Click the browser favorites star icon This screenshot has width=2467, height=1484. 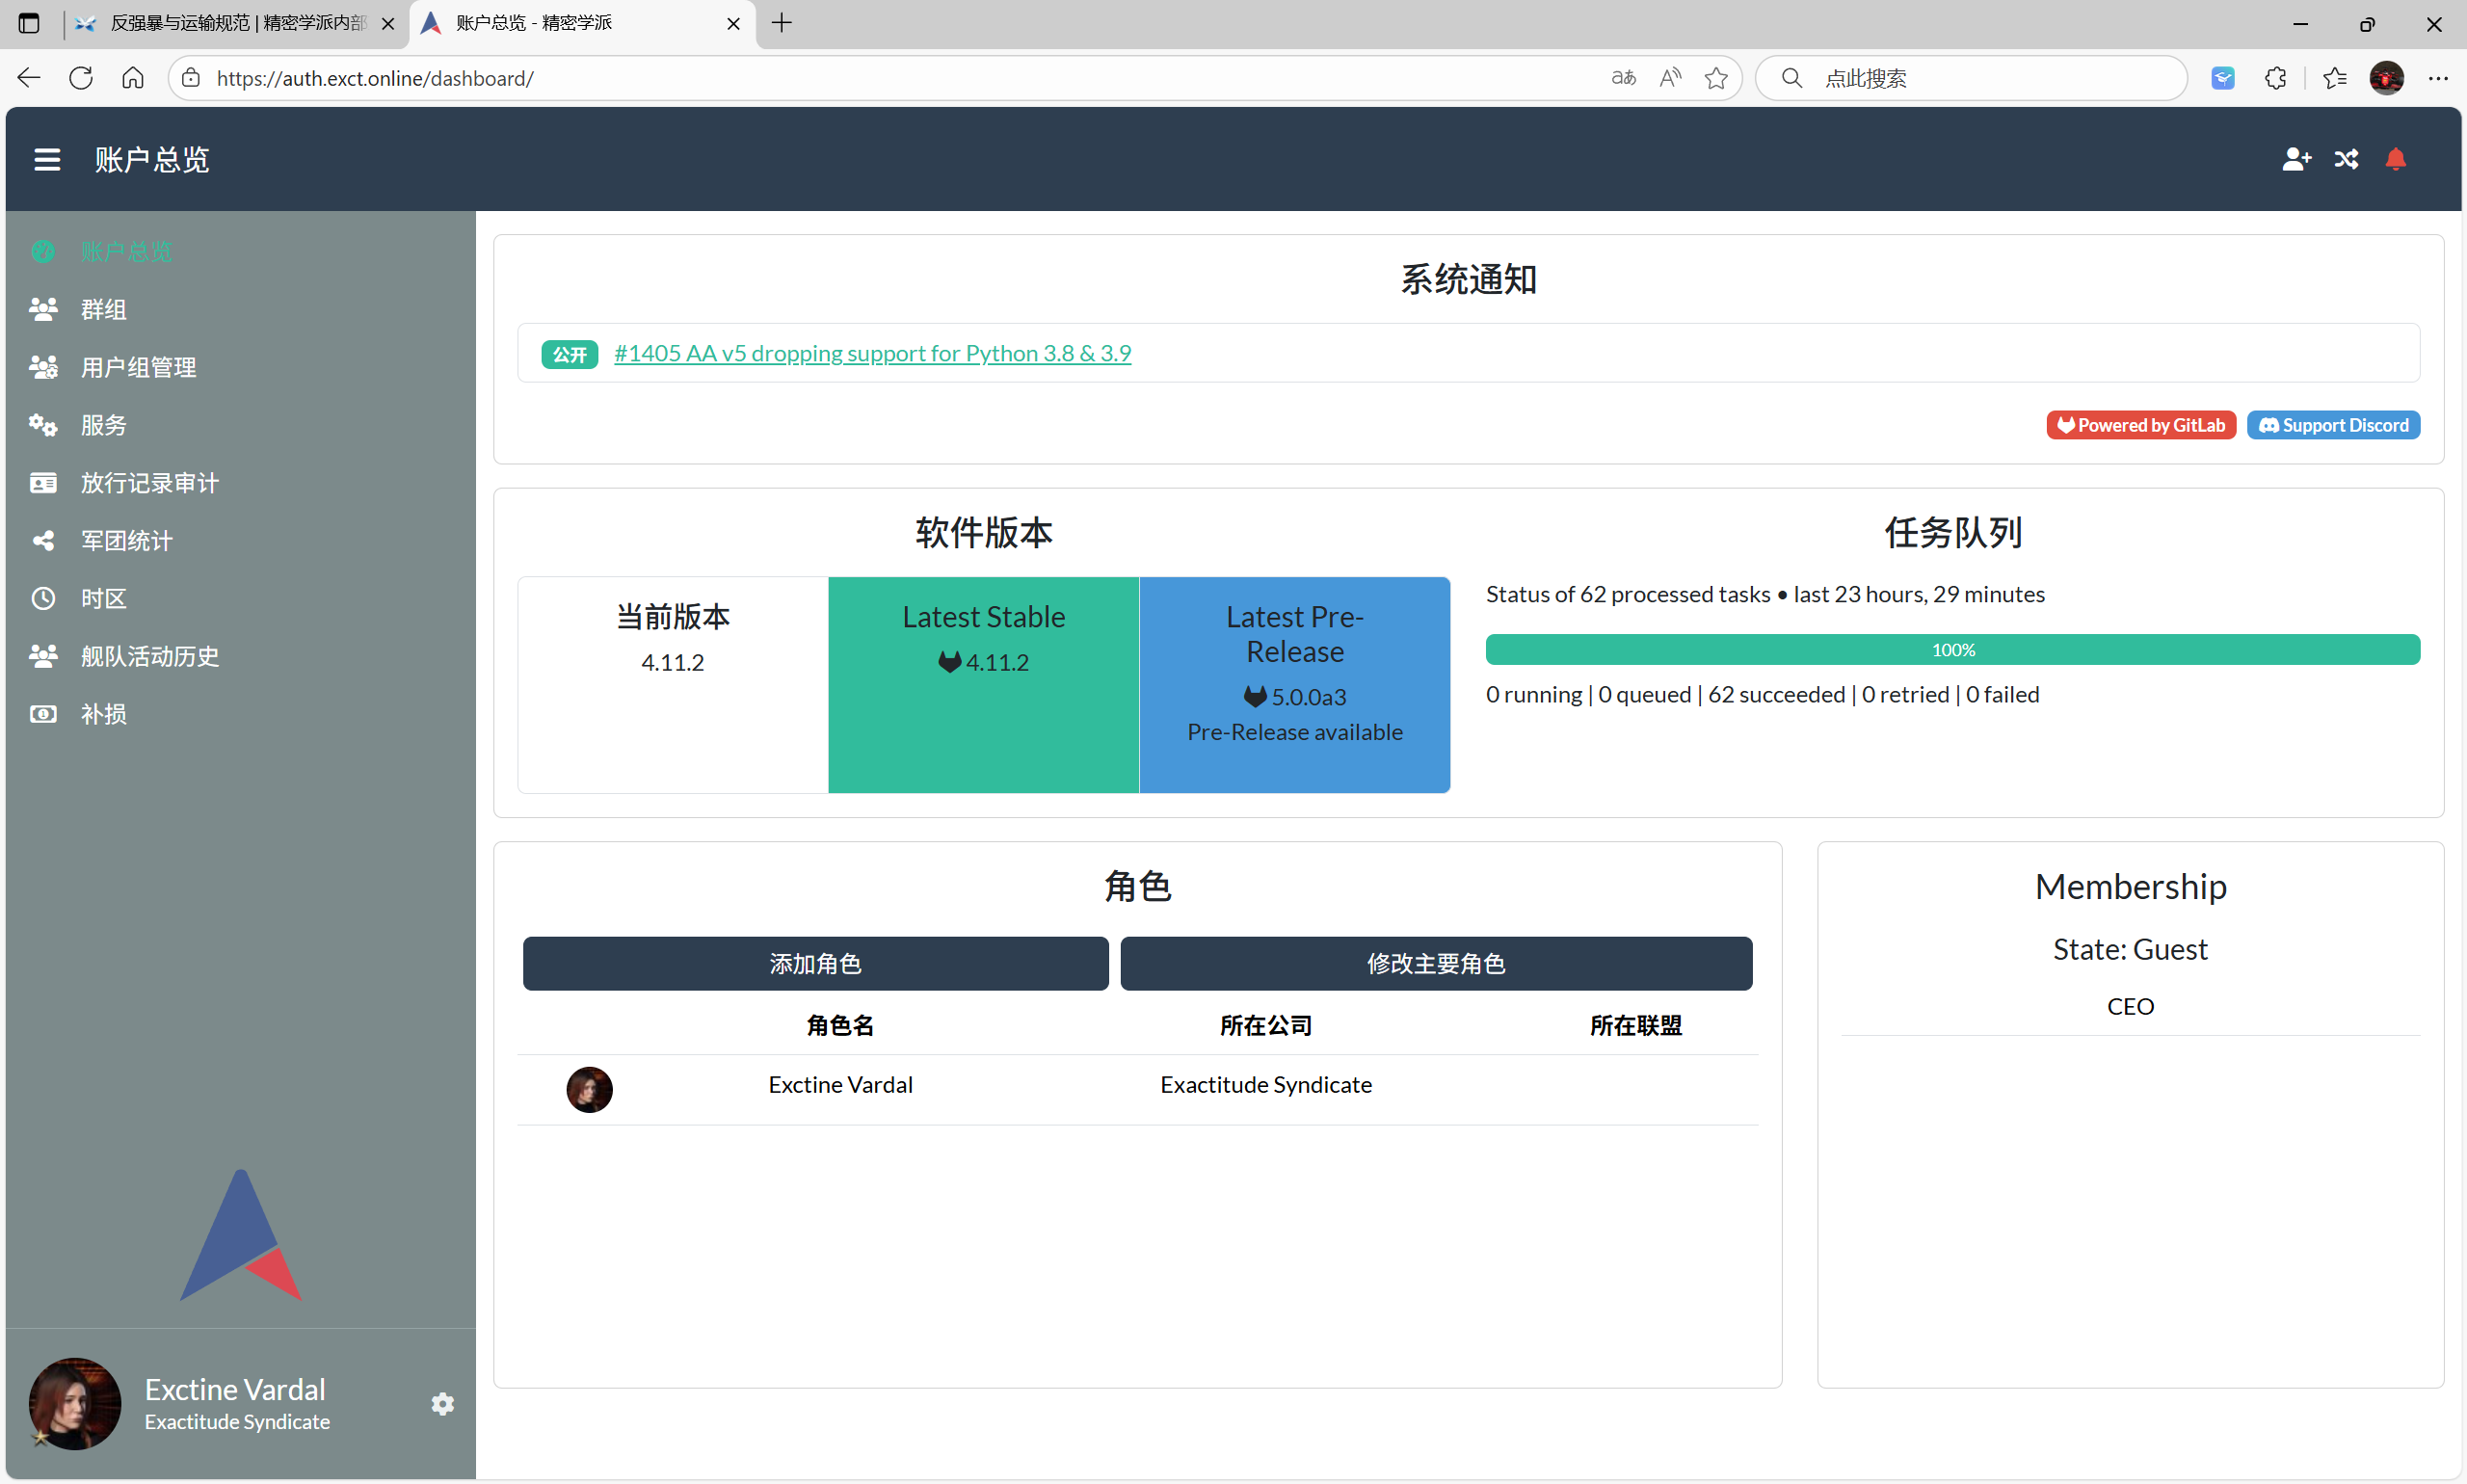click(1716, 78)
